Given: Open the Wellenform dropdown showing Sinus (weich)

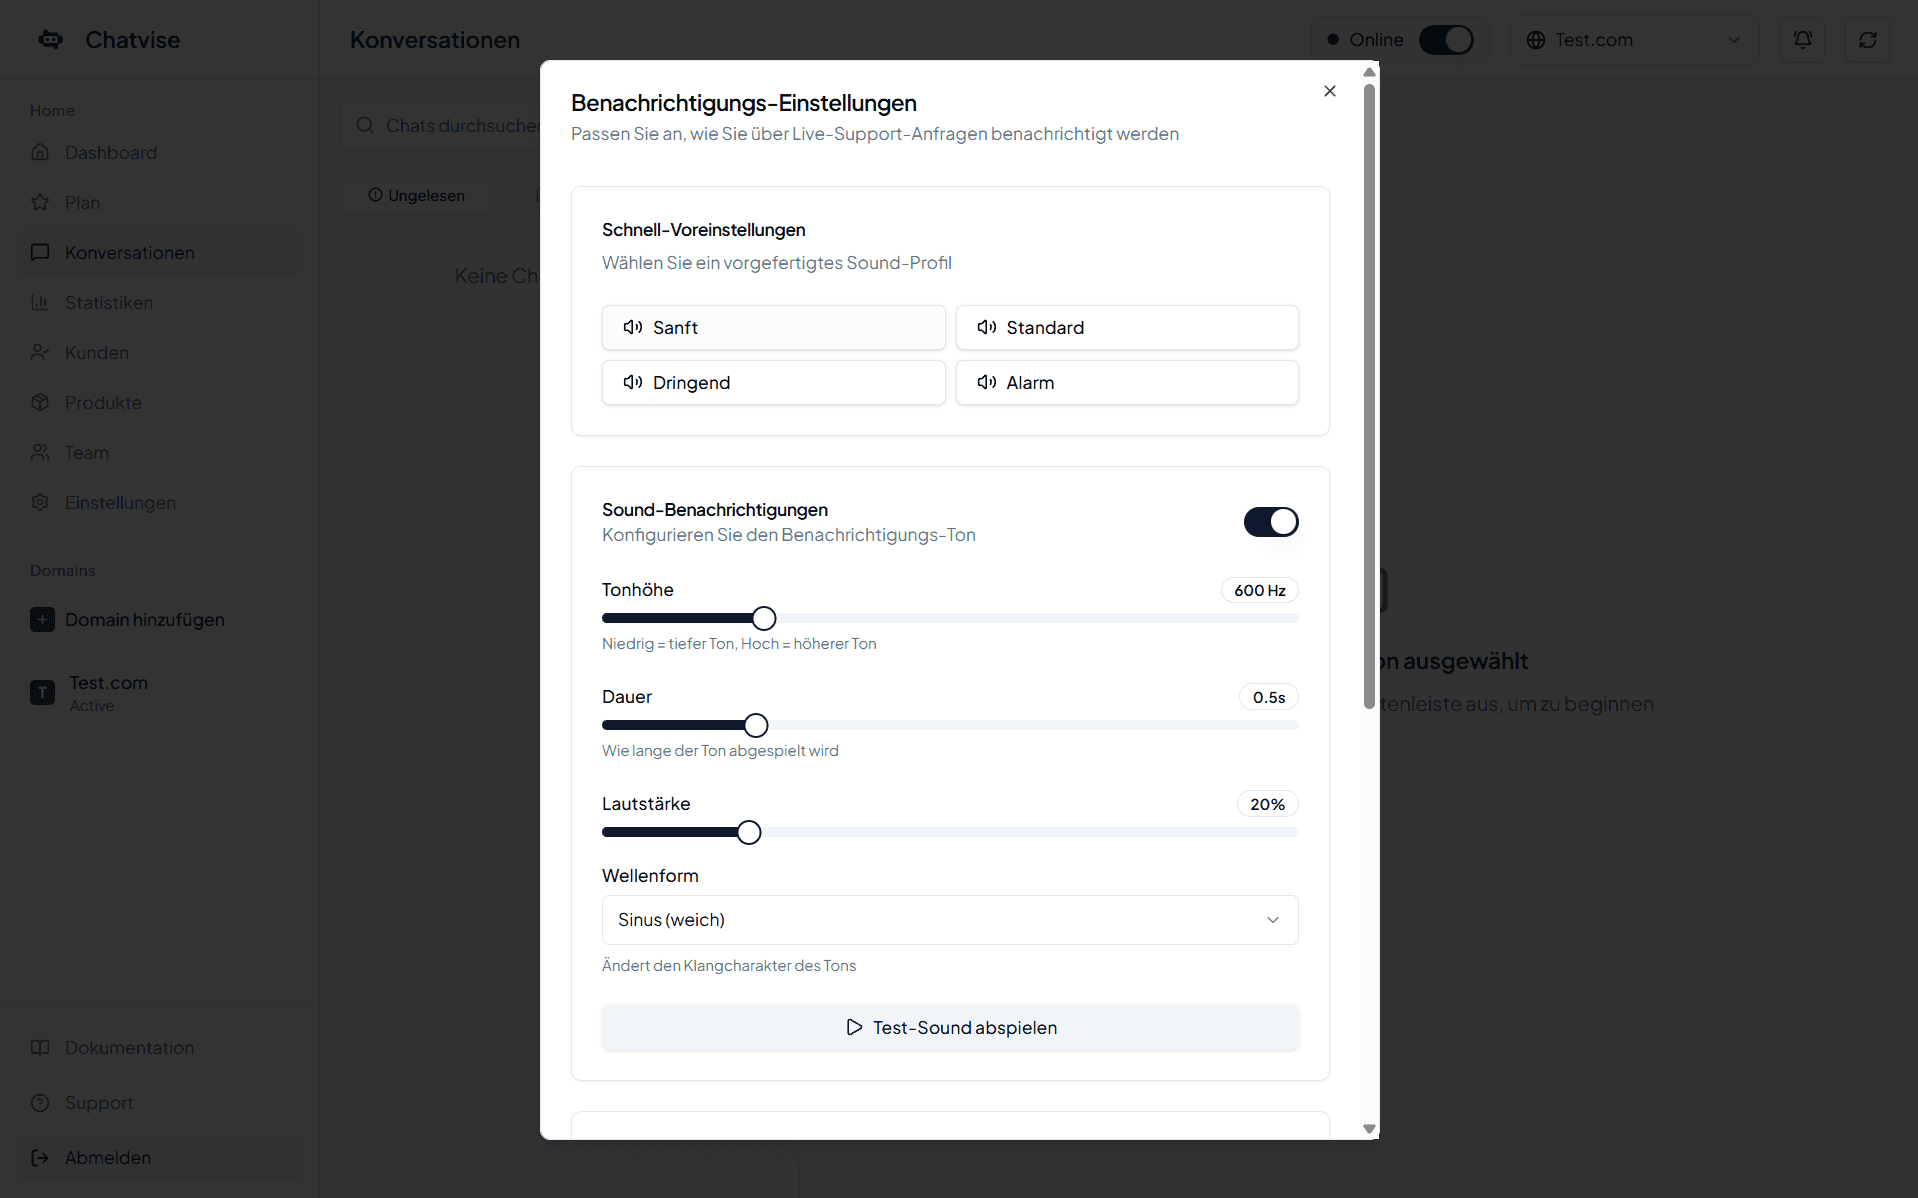Looking at the screenshot, I should click(949, 919).
